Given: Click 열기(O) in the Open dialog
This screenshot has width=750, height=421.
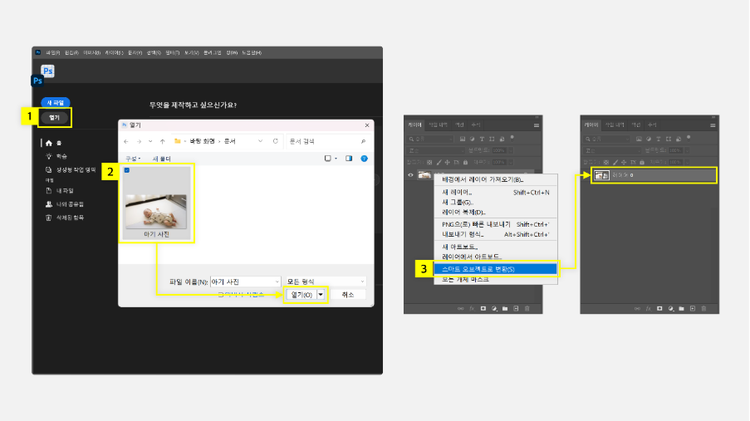Looking at the screenshot, I should pos(301,295).
